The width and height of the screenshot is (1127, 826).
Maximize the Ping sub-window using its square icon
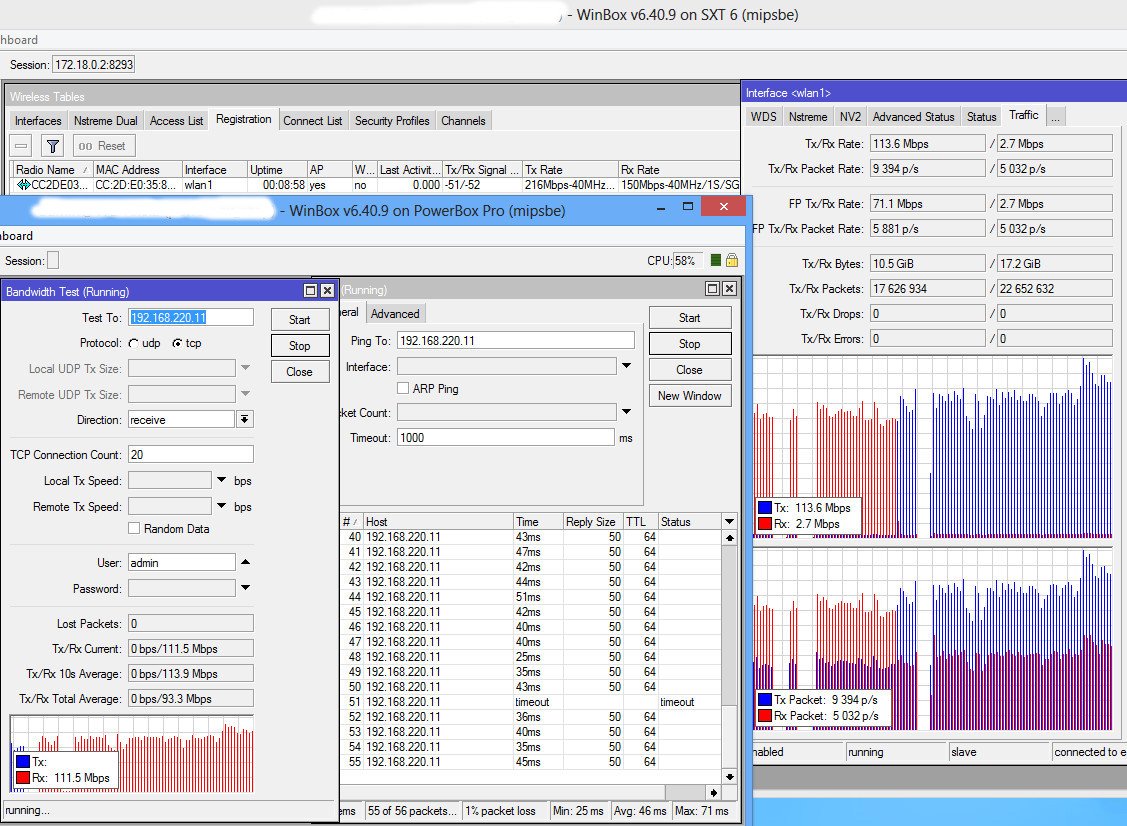pyautogui.click(x=712, y=288)
